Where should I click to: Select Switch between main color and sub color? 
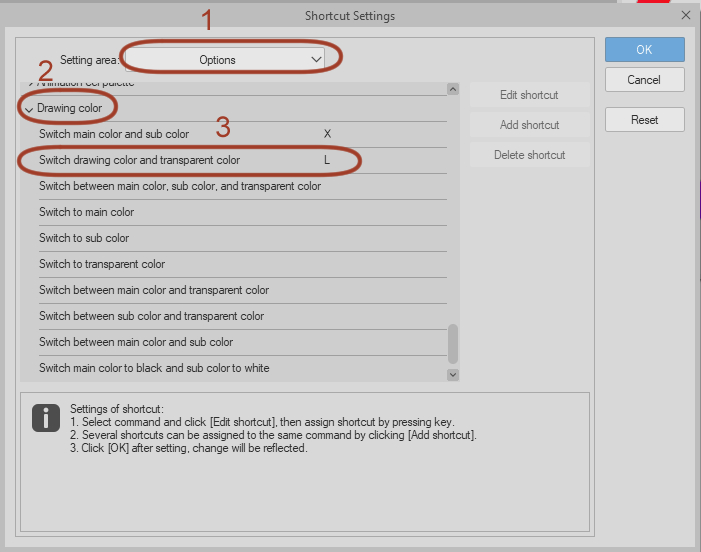pyautogui.click(x=137, y=342)
